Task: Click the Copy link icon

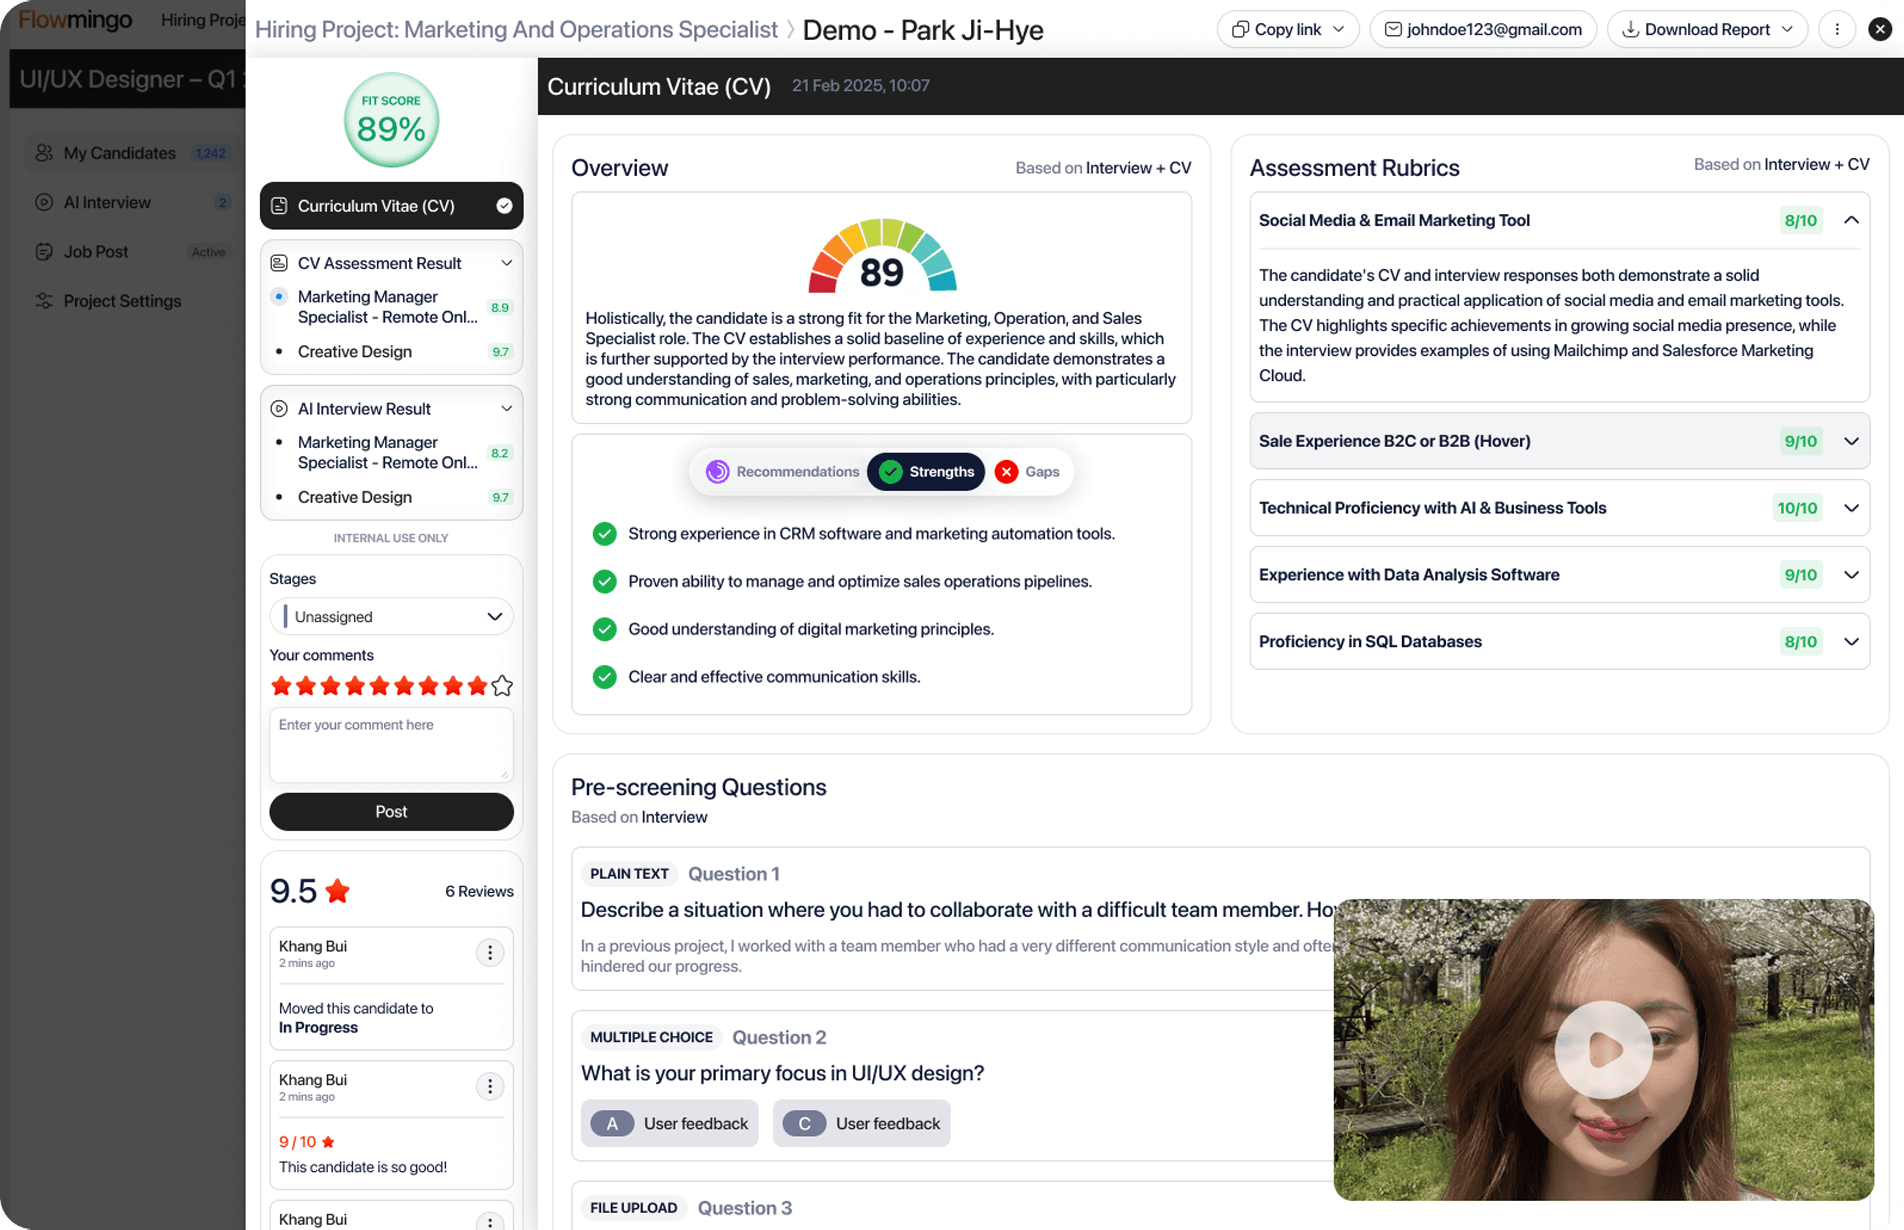Action: pos(1240,30)
